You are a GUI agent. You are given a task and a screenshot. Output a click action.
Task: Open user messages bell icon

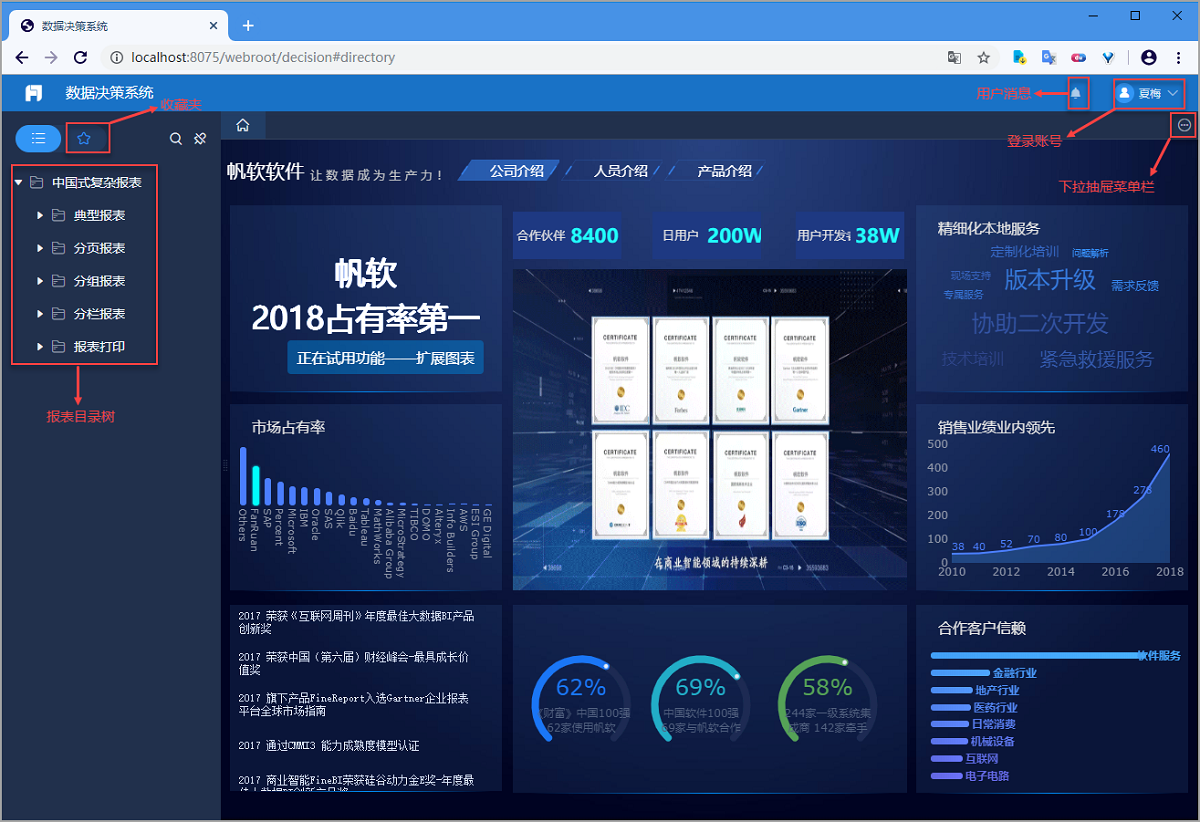point(1076,93)
